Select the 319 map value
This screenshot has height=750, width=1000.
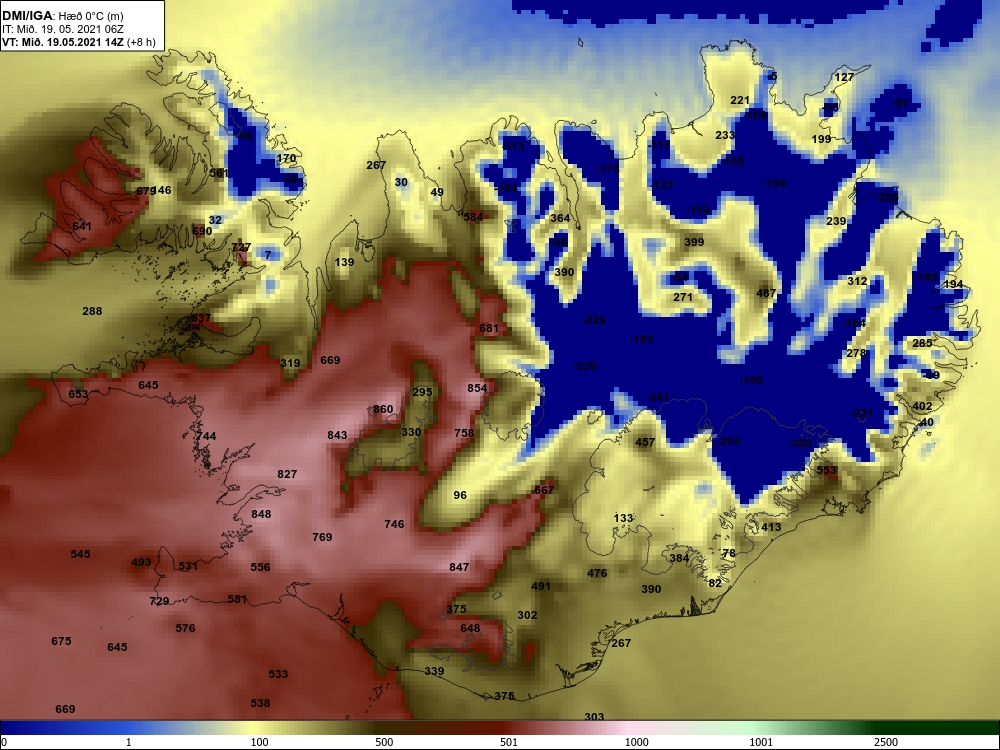click(290, 364)
